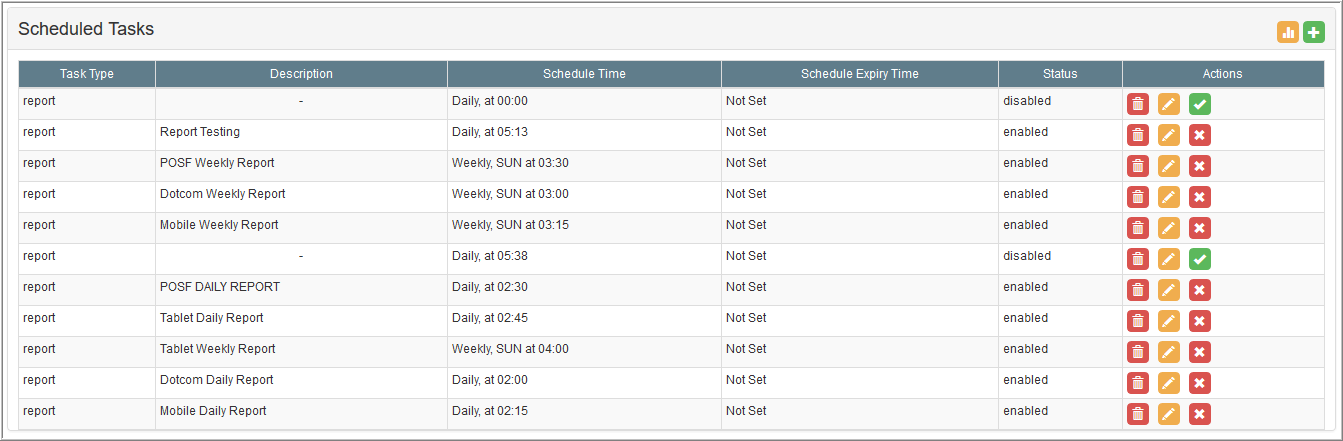Click the orange chart icon in header
This screenshot has width=1343, height=441.
(1288, 32)
